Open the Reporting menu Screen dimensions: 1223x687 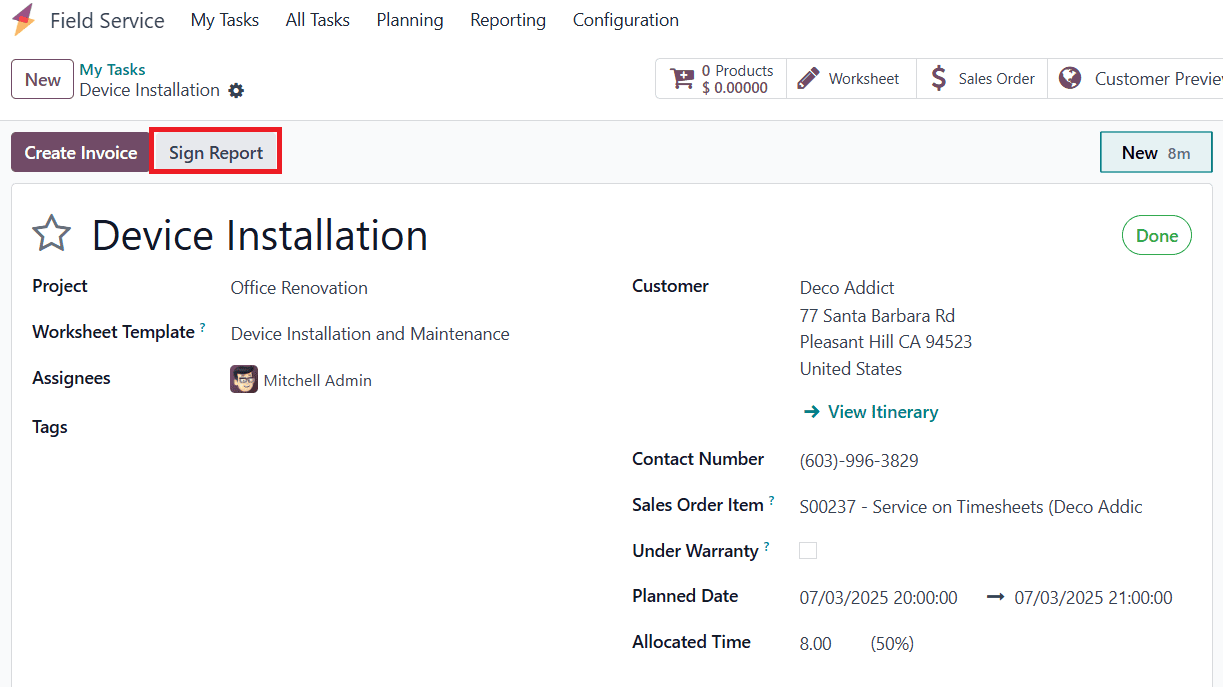[508, 20]
